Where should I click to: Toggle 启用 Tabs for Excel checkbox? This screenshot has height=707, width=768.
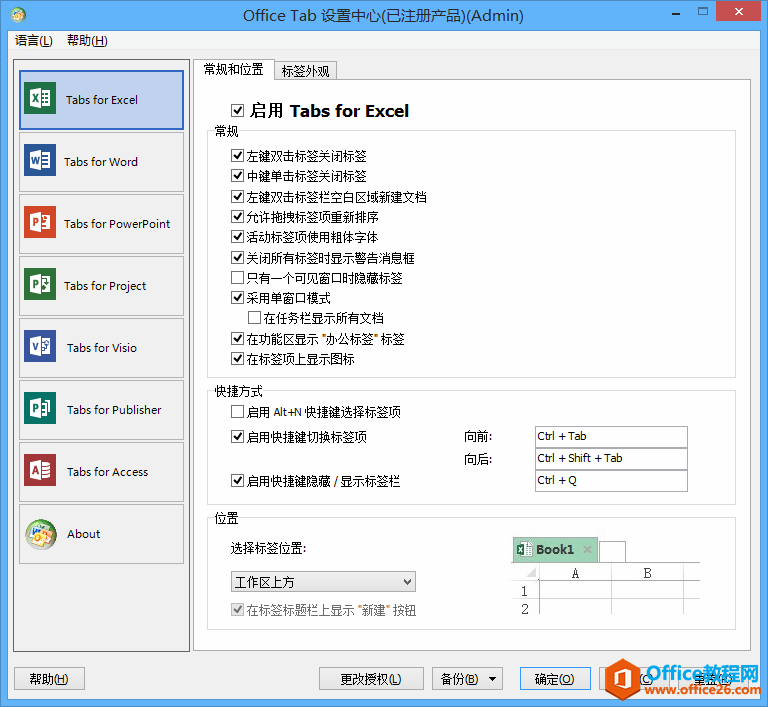pyautogui.click(x=238, y=111)
